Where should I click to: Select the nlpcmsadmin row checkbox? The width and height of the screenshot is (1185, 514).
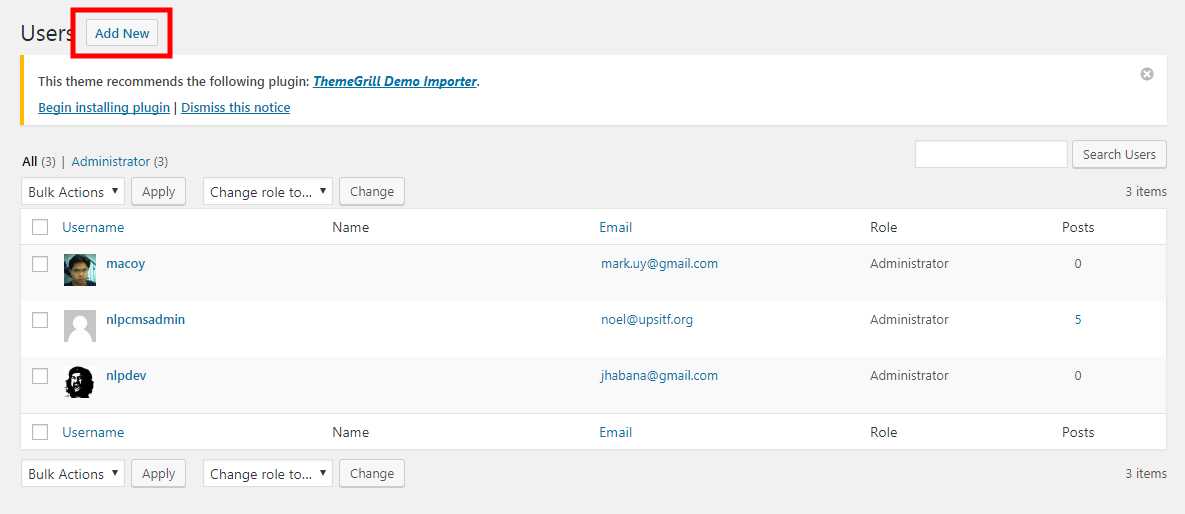pos(40,320)
